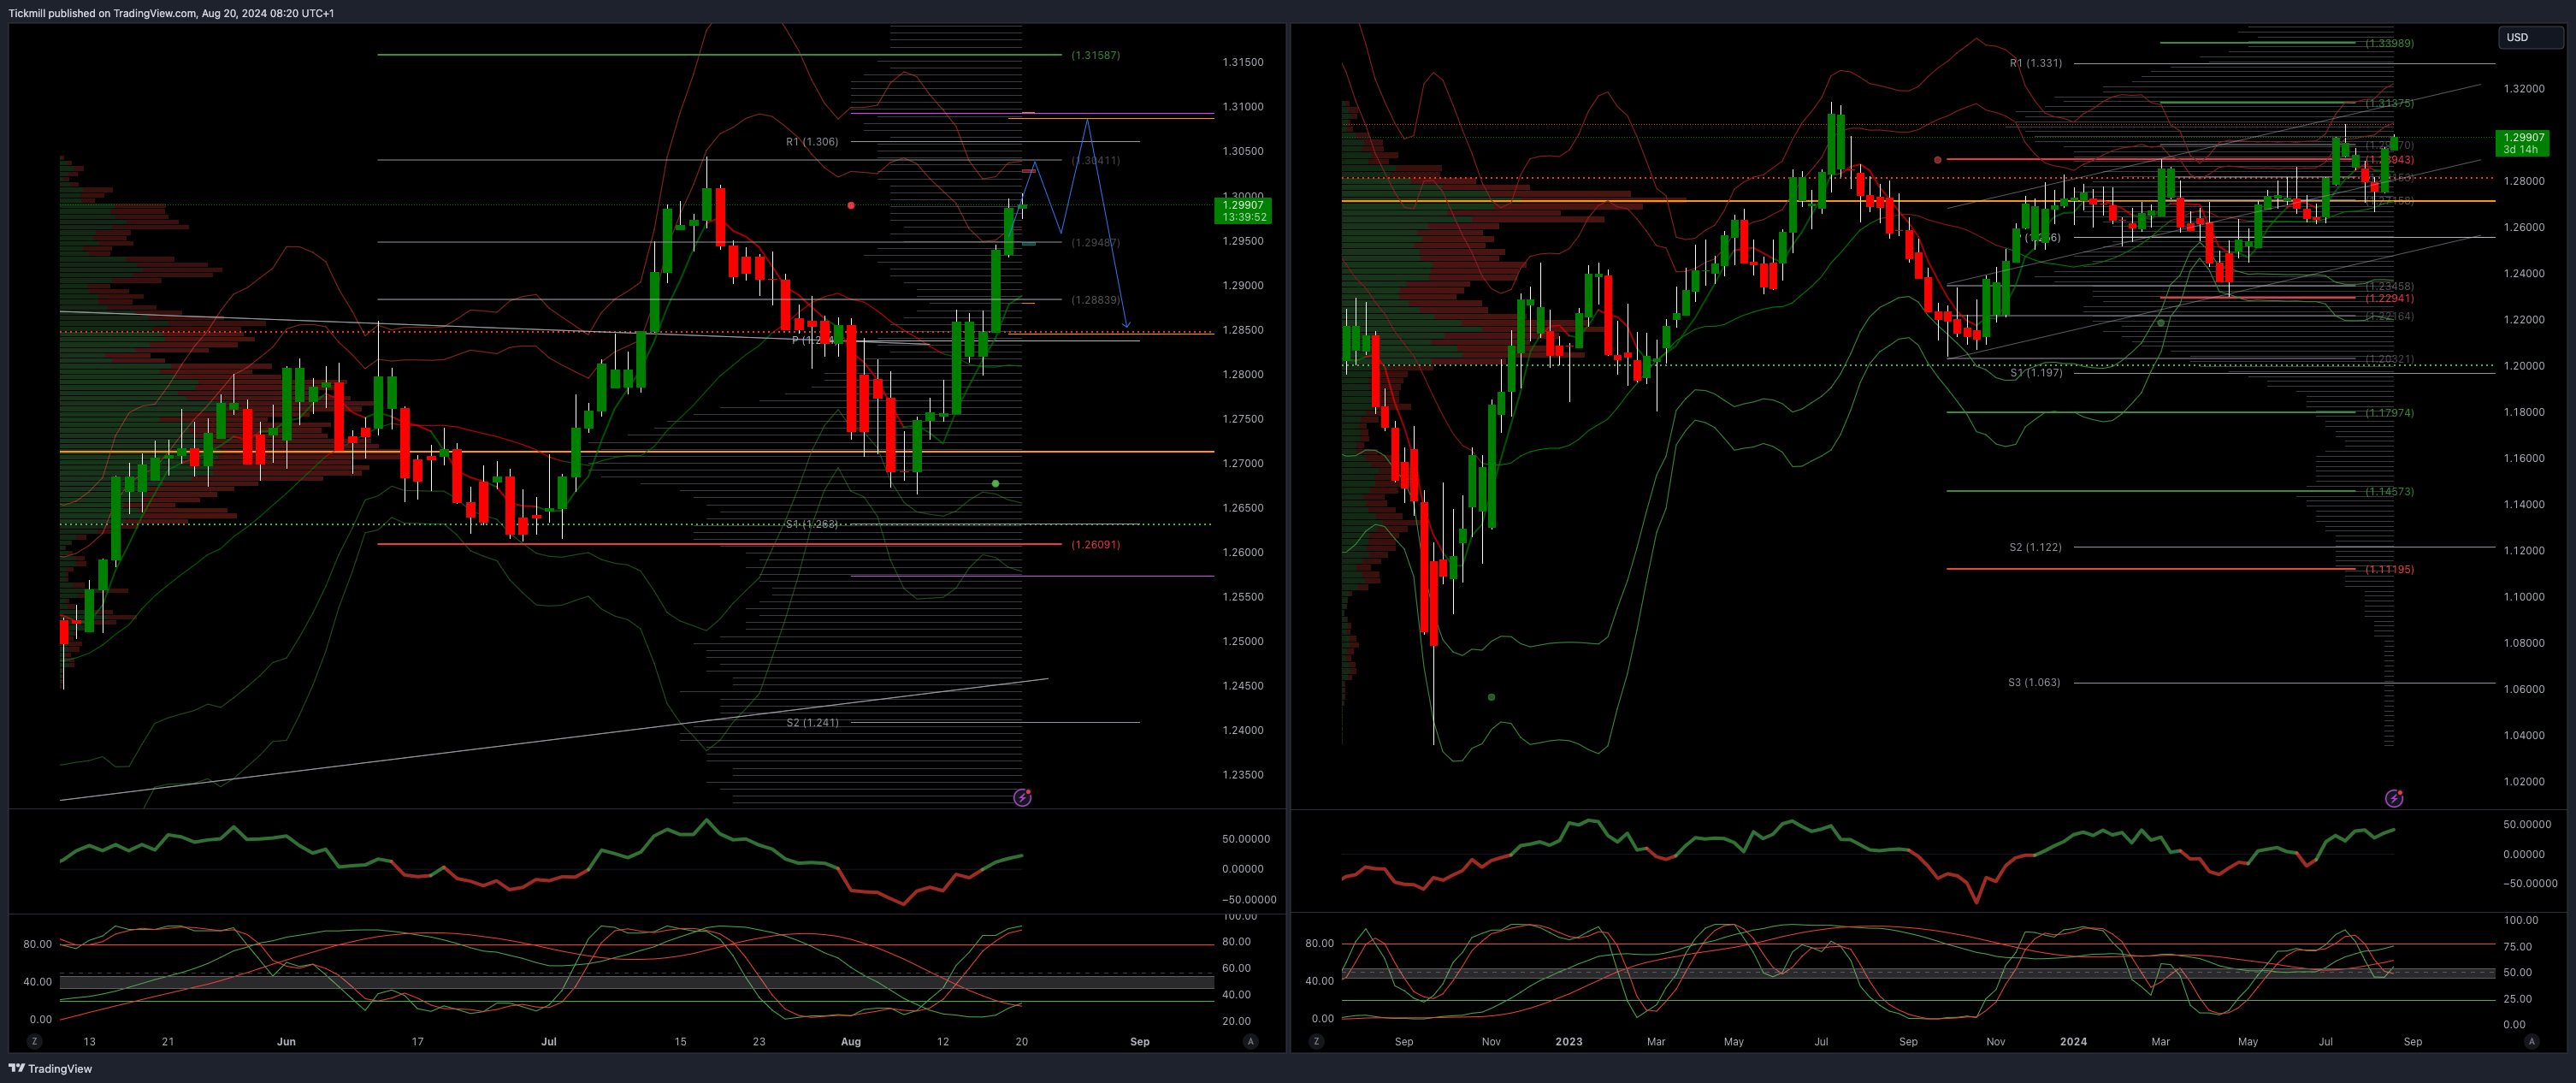Click the 1.31500 tick on left price axis

[x=1243, y=62]
